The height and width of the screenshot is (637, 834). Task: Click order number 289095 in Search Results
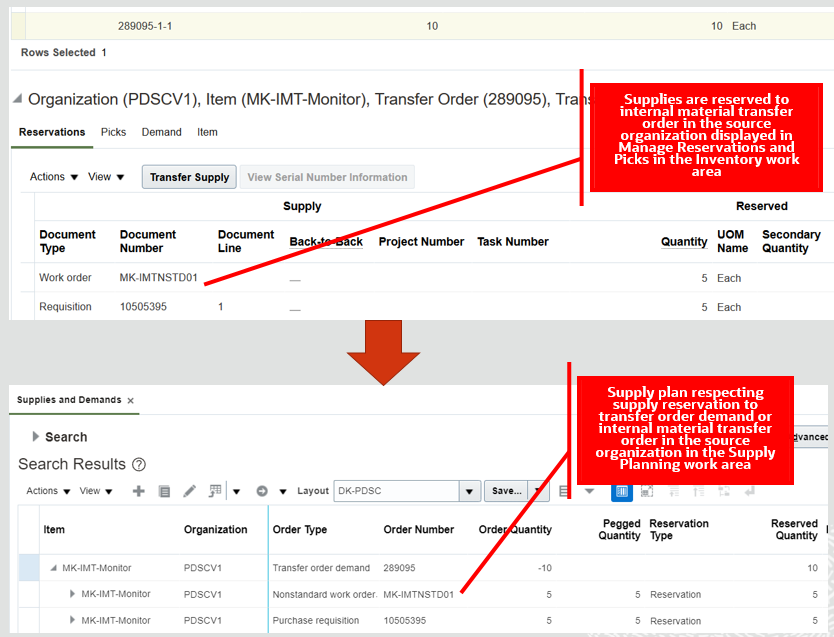point(399,568)
